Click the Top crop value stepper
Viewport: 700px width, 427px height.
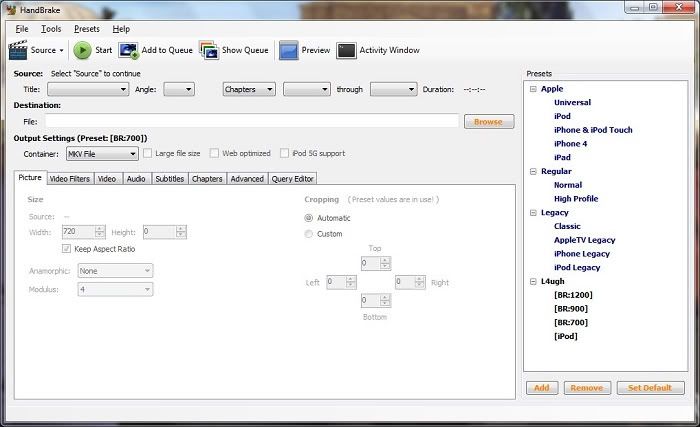385,263
